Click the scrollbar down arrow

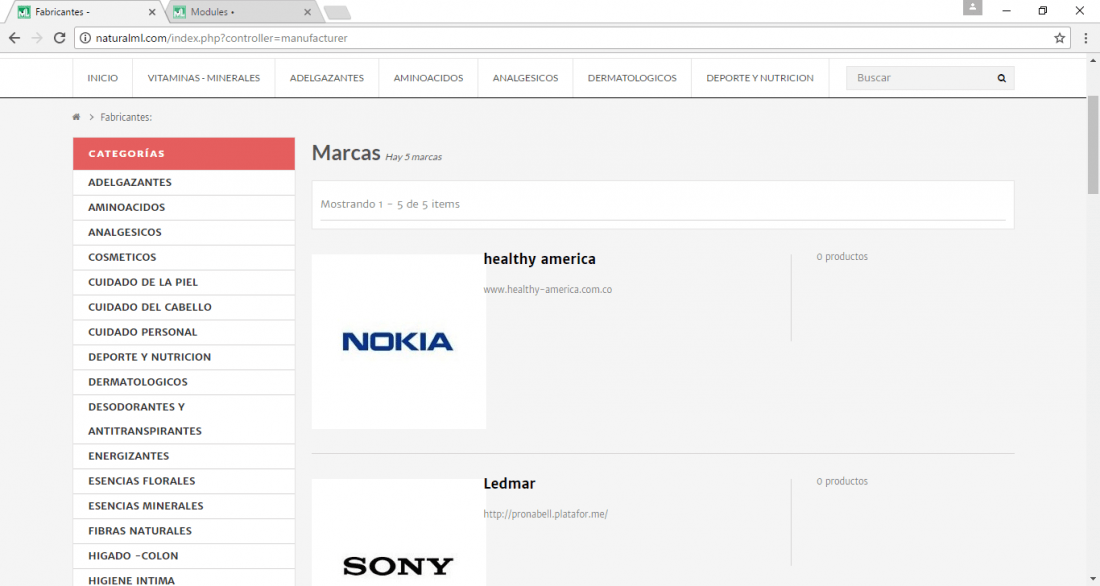[x=1093, y=580]
